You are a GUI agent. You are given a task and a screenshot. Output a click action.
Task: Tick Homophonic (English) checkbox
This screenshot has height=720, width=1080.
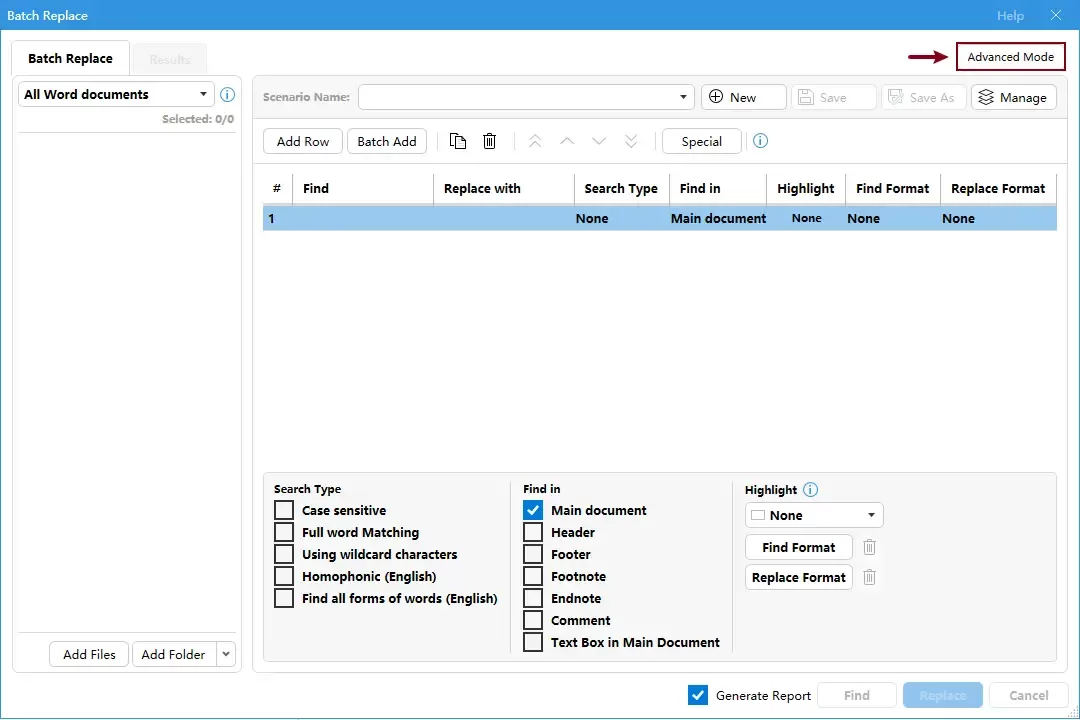[284, 576]
